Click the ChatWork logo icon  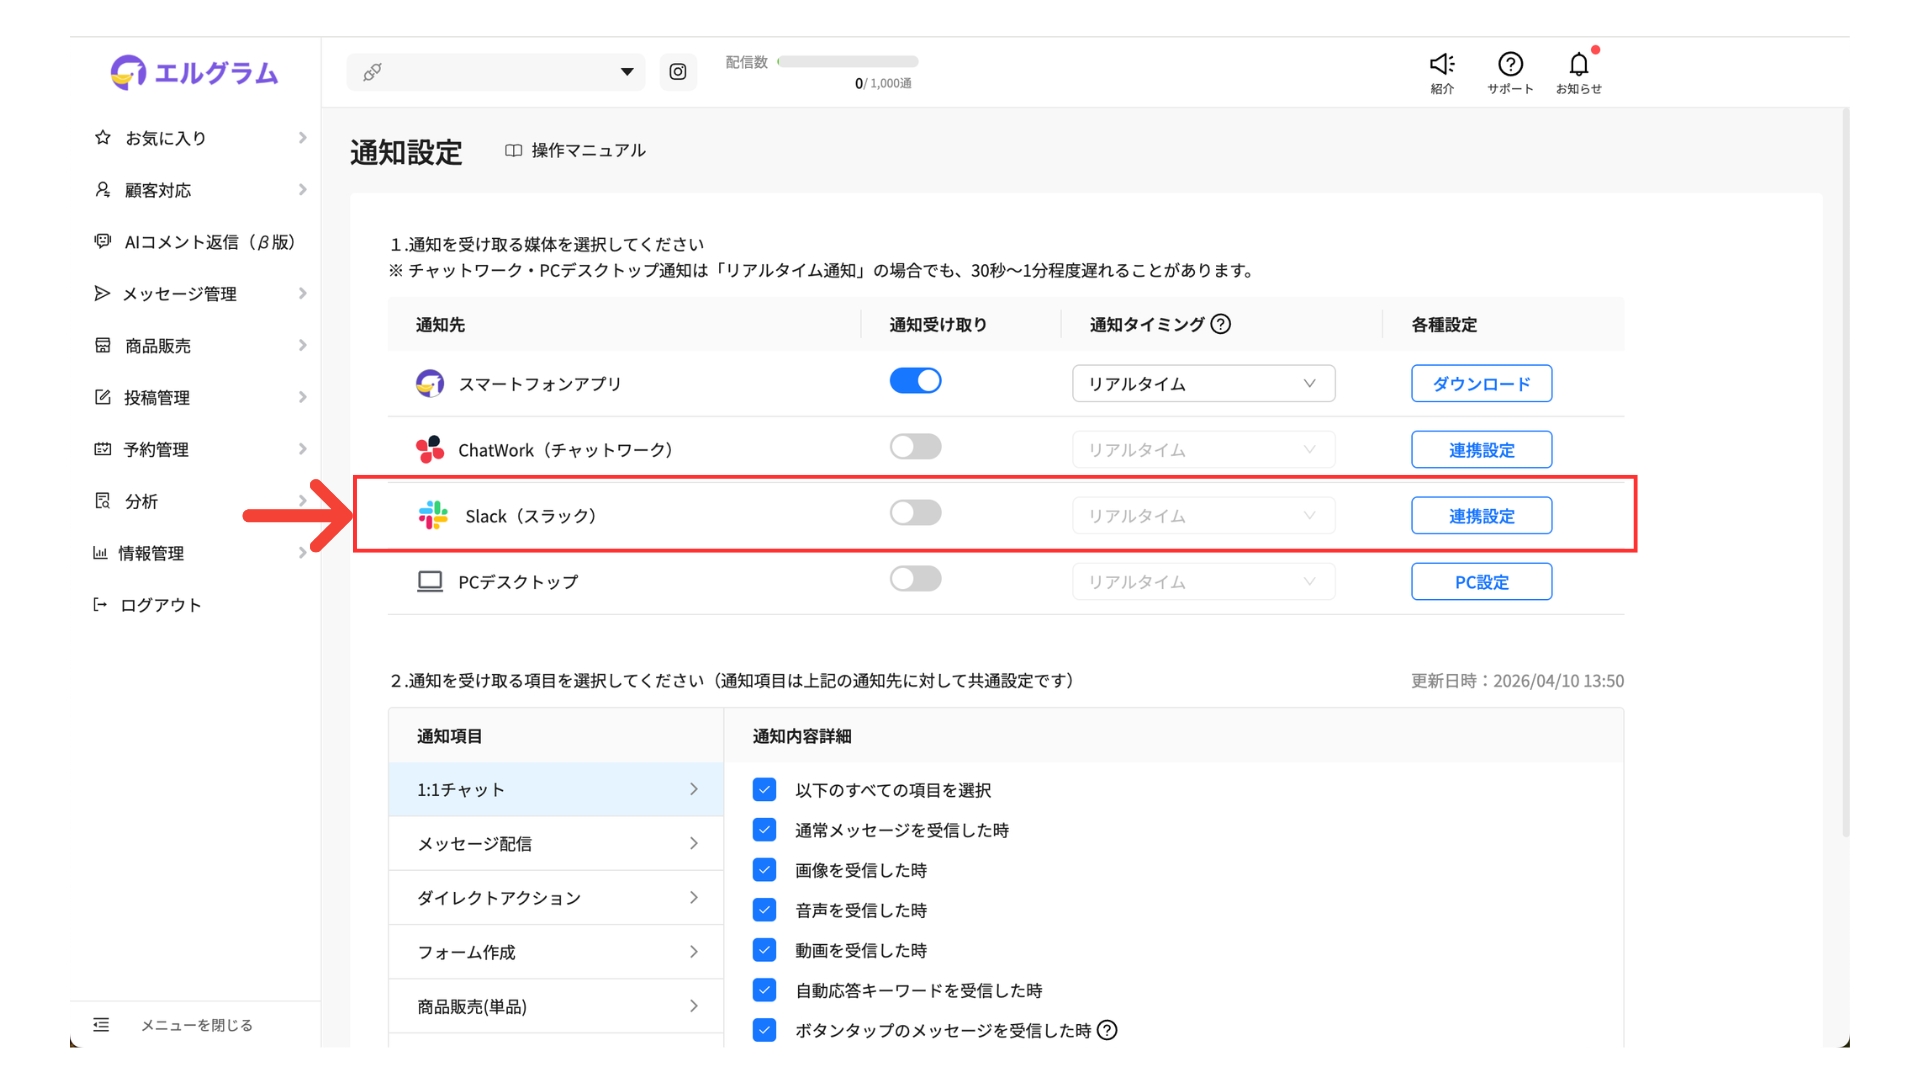point(430,449)
